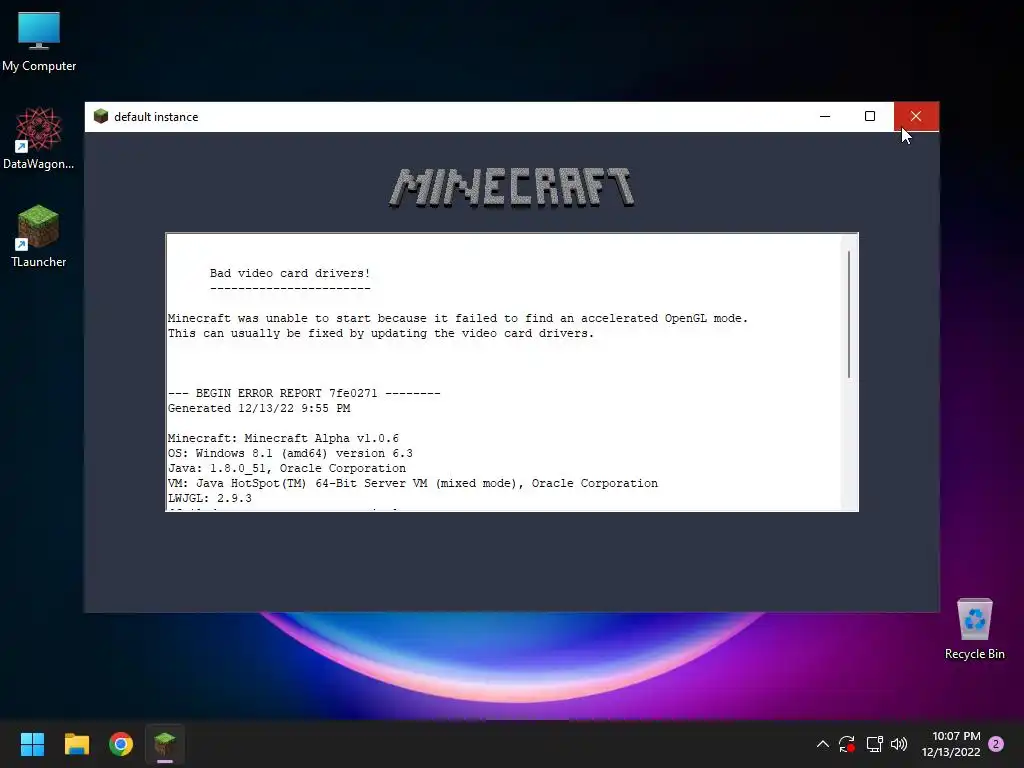Click the 'Bad video card drivers!' heading

click(290, 273)
